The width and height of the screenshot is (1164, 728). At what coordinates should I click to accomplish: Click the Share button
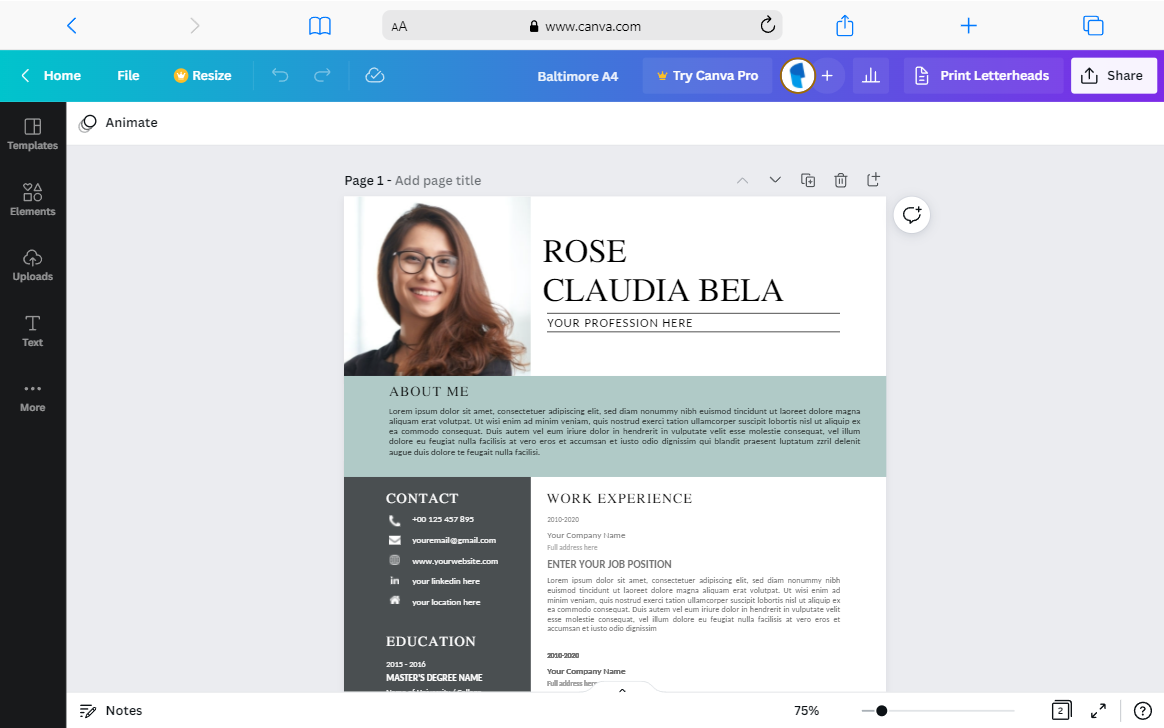pos(1113,76)
